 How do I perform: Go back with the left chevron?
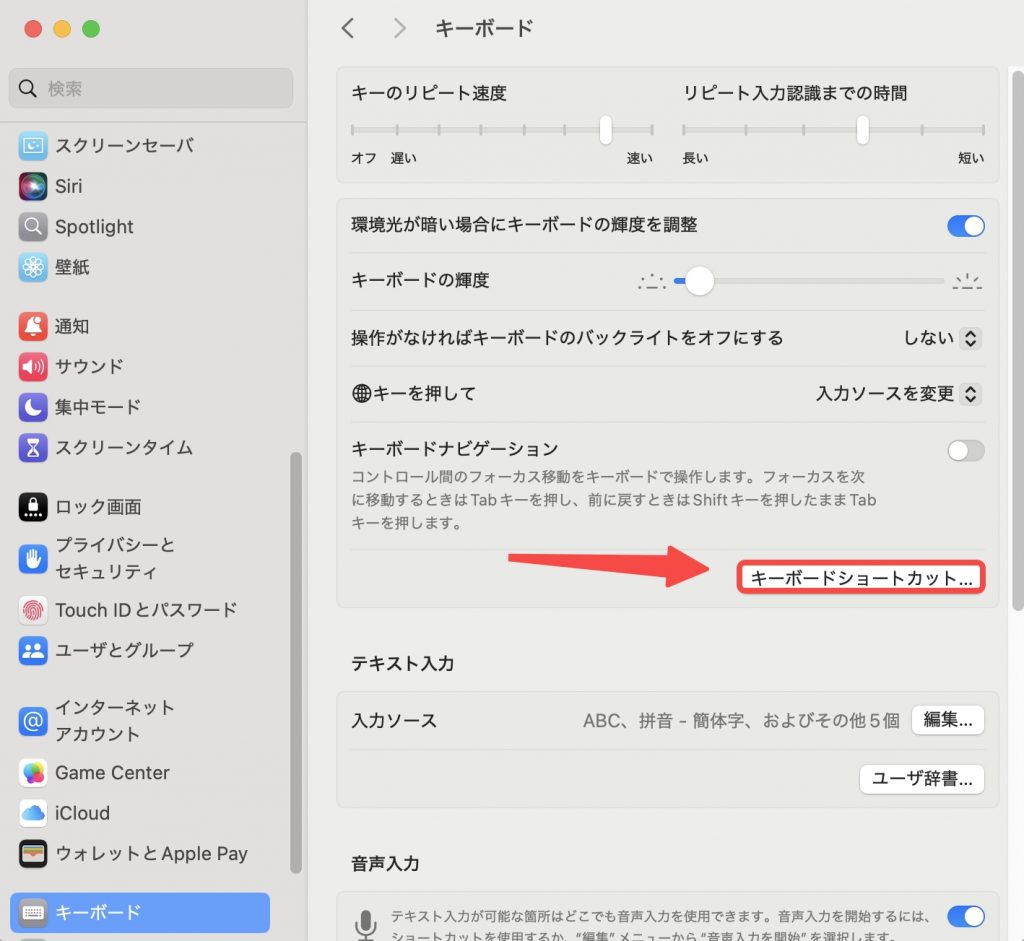(x=348, y=28)
